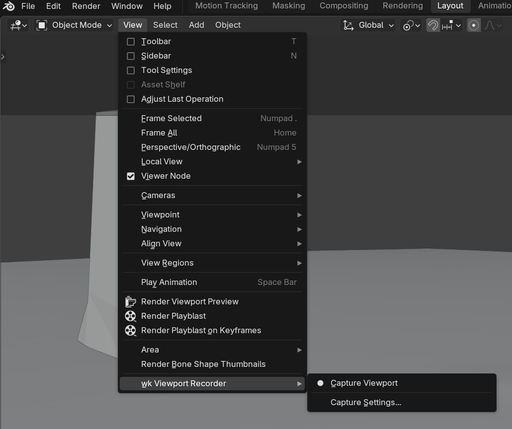
Task: Enable the Tool Settings checkbox
Action: [131, 70]
